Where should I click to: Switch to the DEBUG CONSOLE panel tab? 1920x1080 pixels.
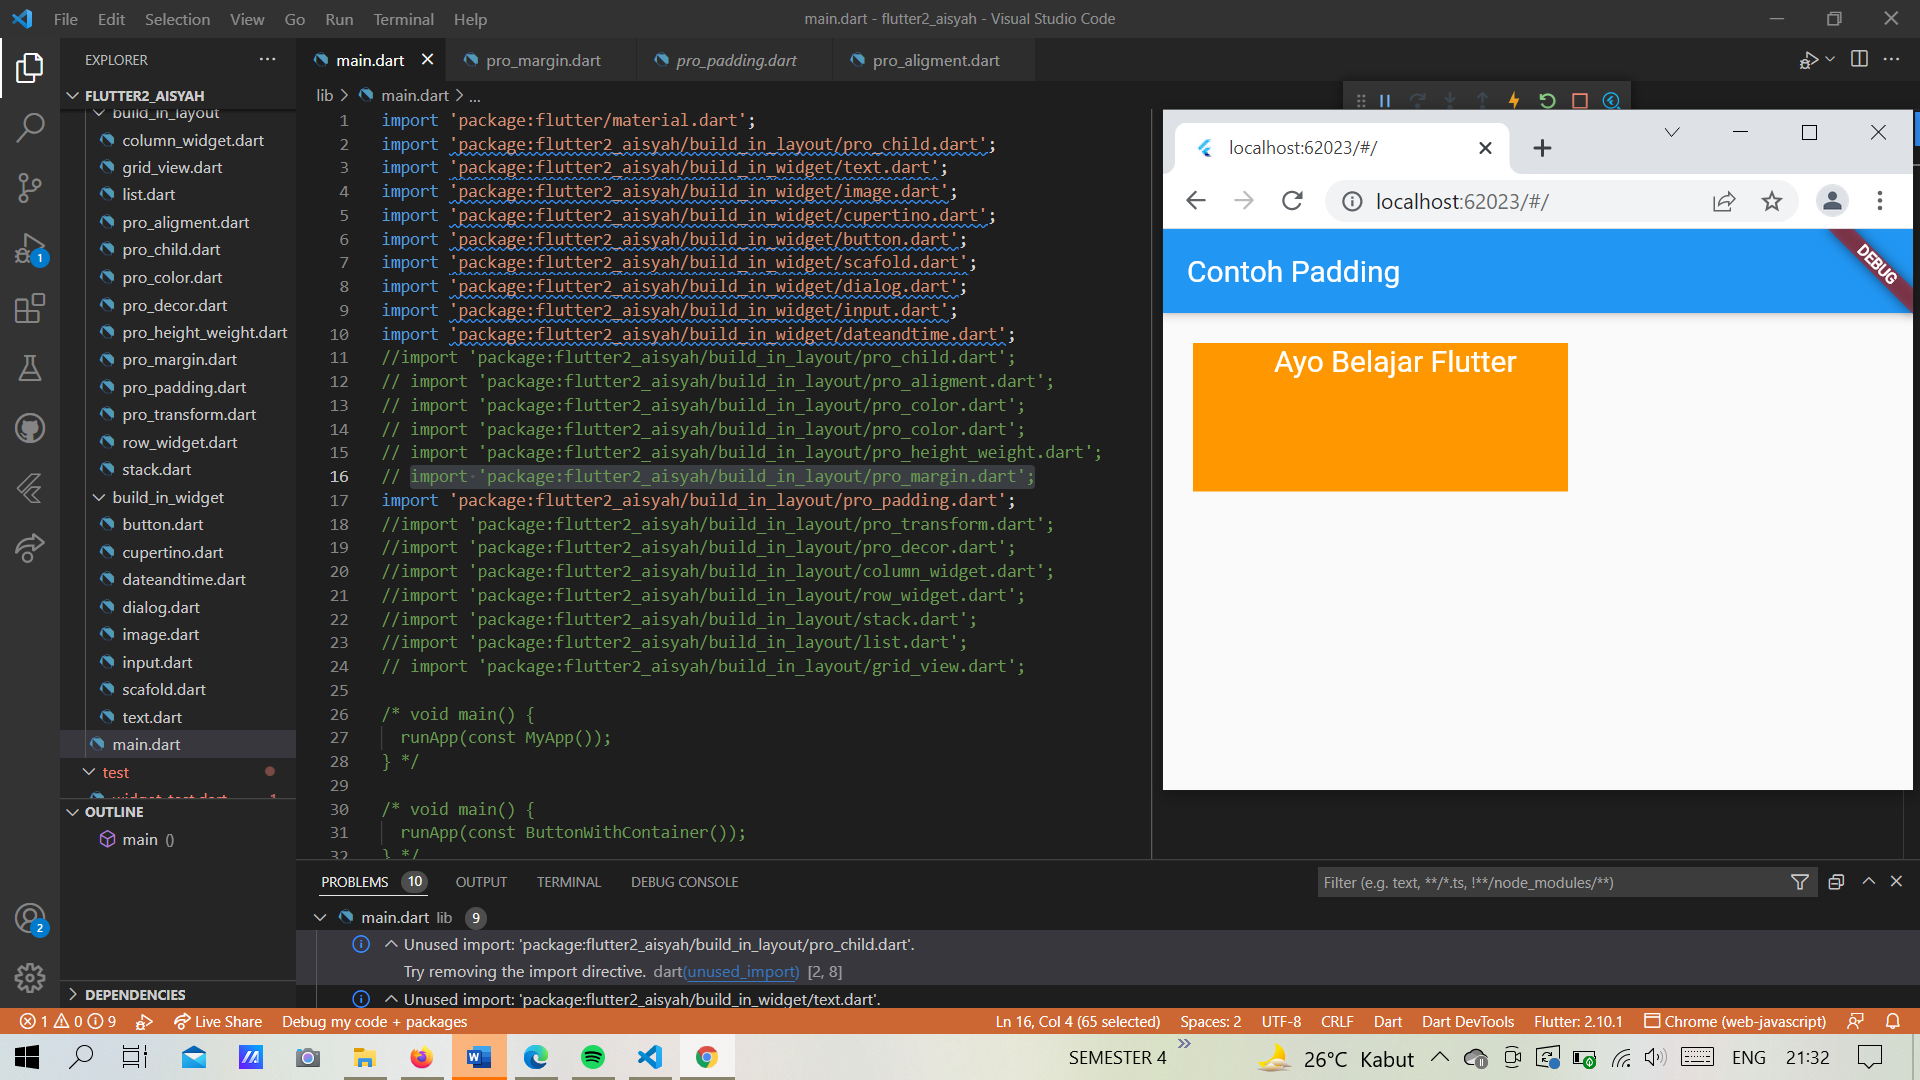(684, 882)
